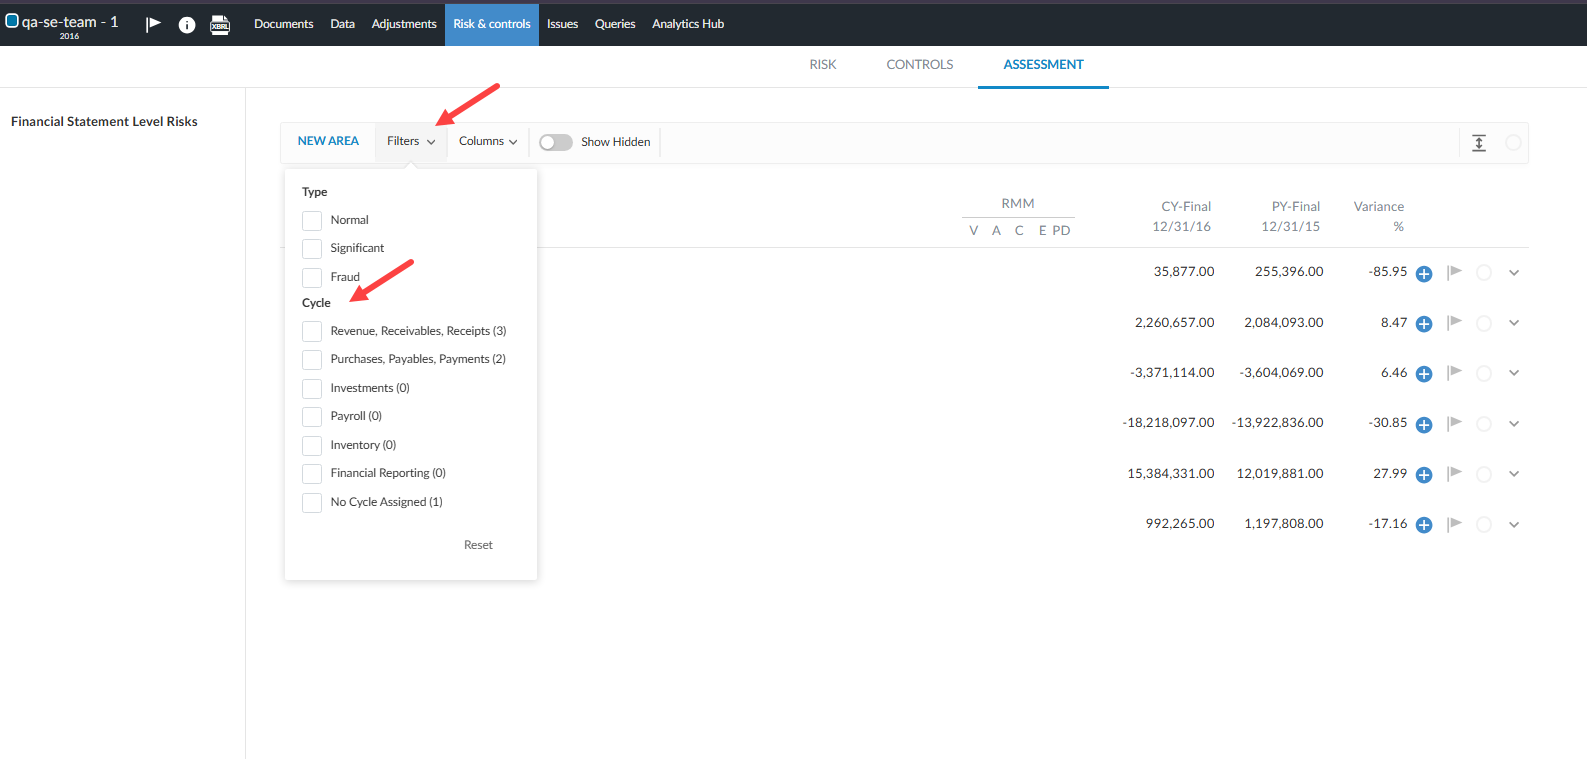
Task: Toggle the Show Hidden switch
Action: [556, 142]
